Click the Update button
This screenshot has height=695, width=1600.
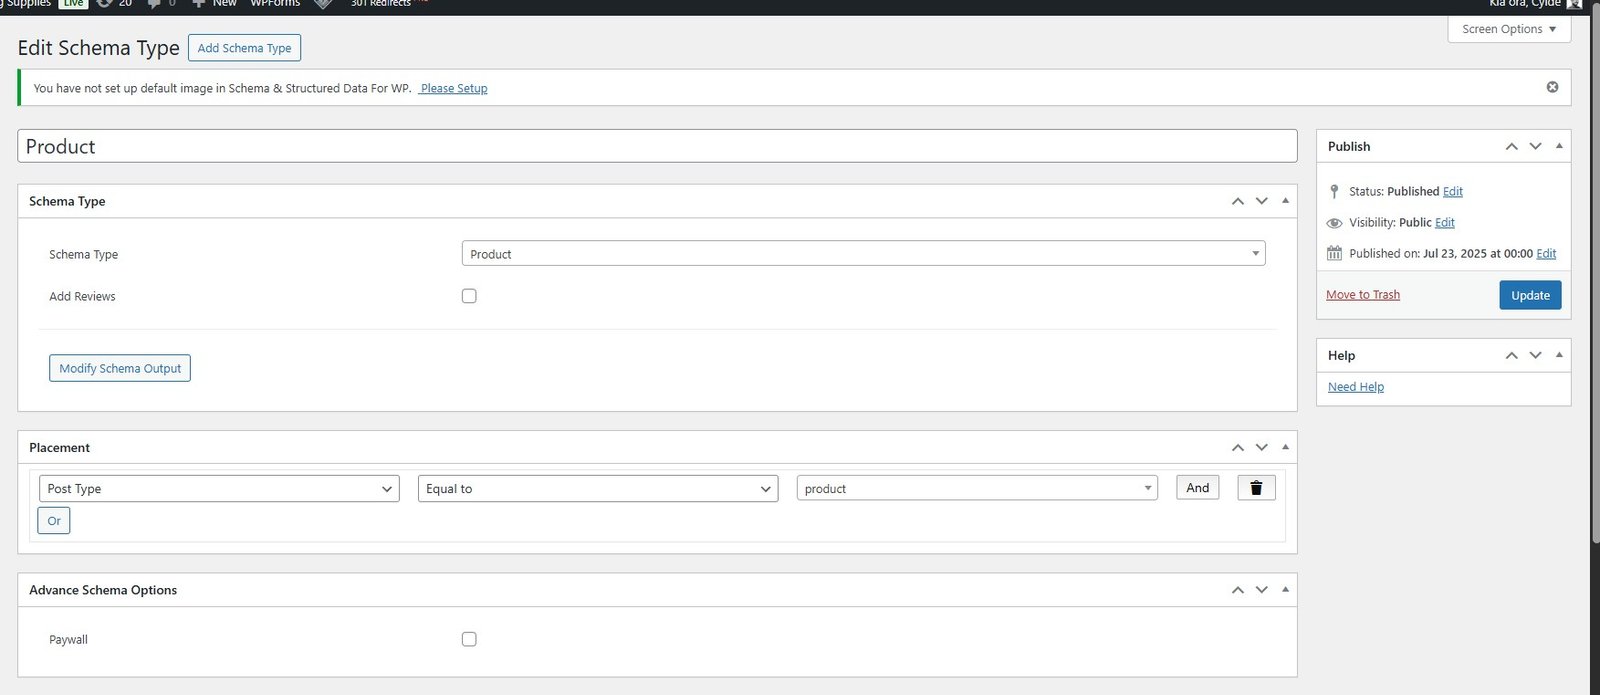point(1529,295)
